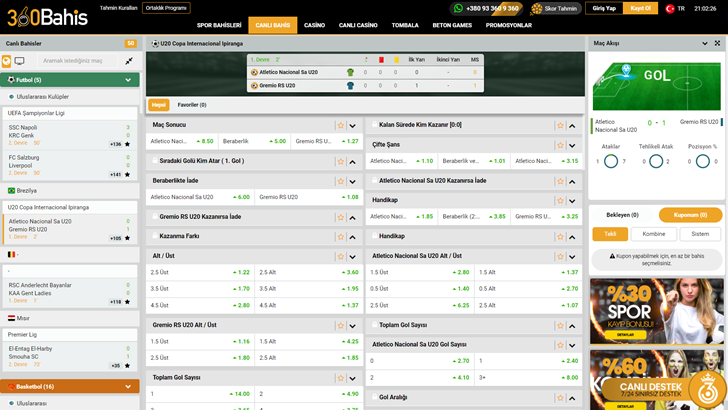
Task: Favorite the SSC Napoli vs KRC Genk match
Action: click(x=127, y=144)
